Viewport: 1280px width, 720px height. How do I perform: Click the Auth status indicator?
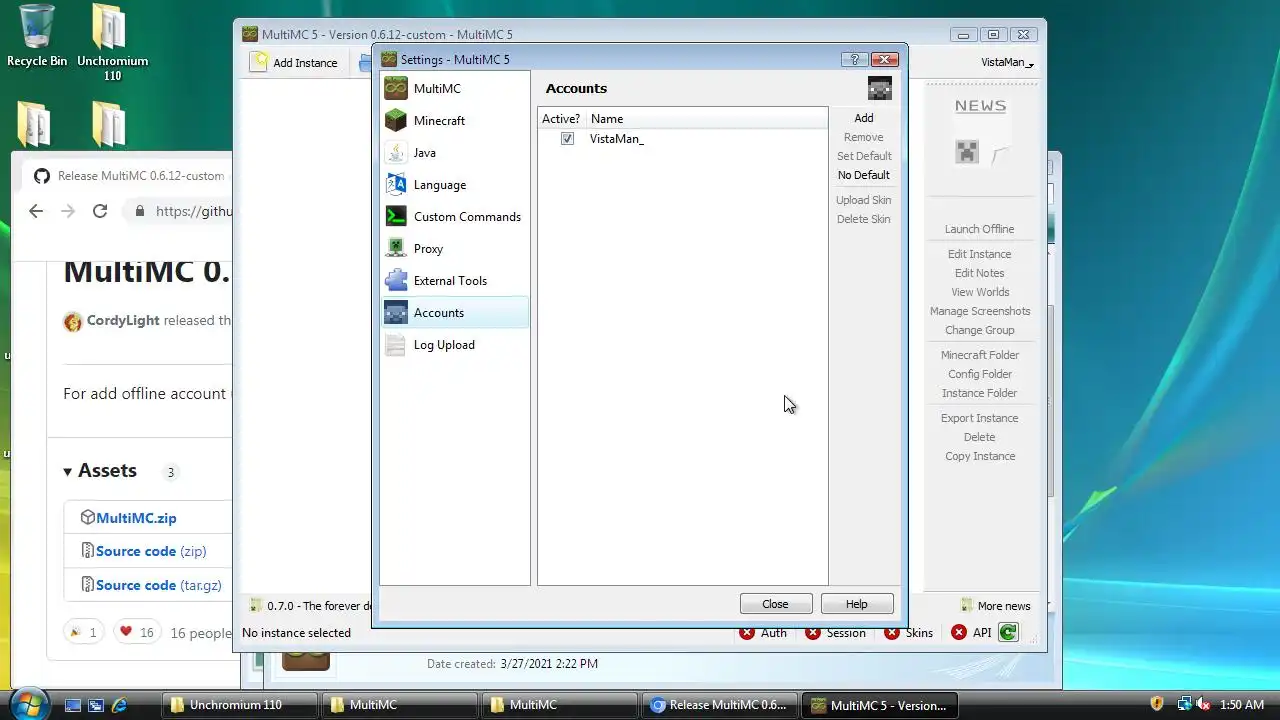point(763,633)
